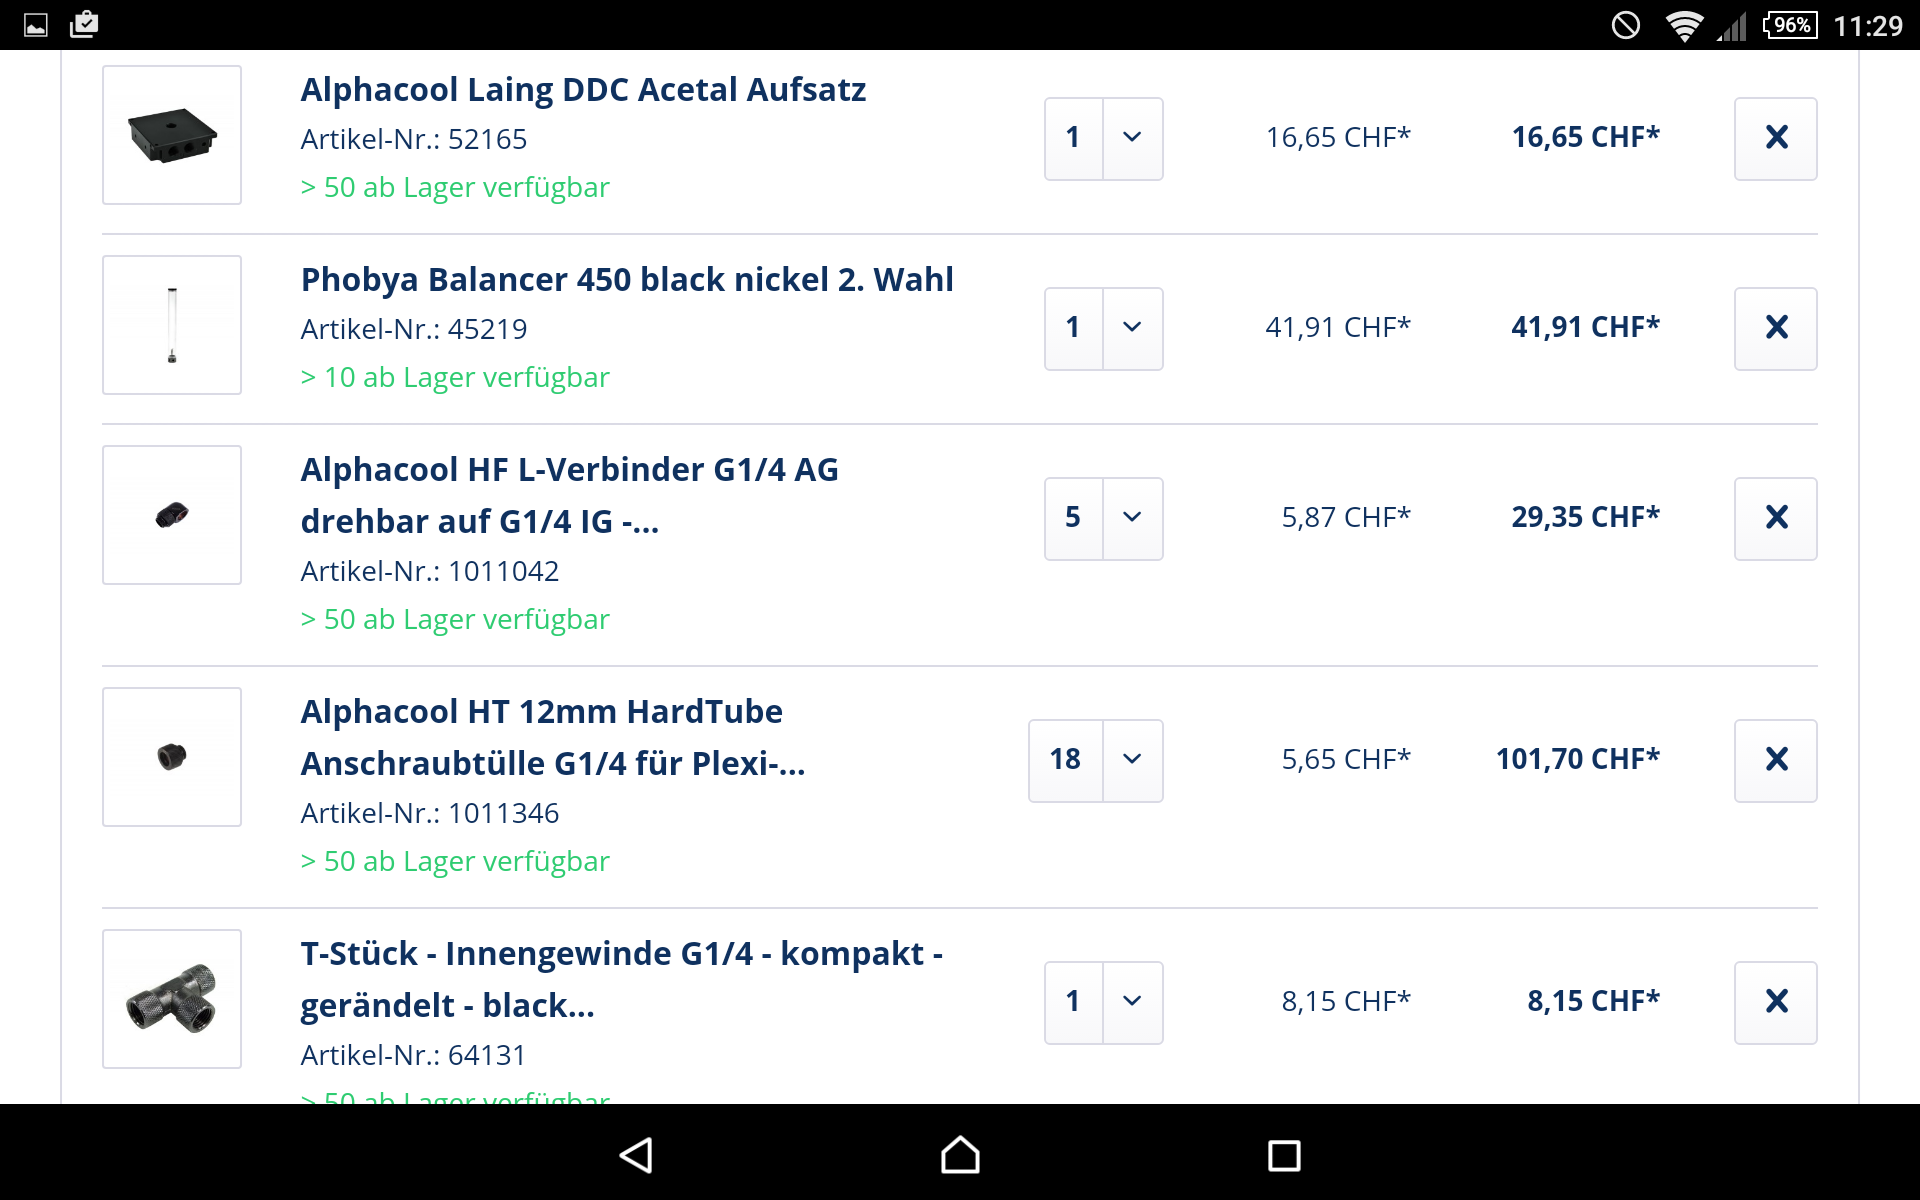Tap the Android back navigation button

click(636, 1155)
